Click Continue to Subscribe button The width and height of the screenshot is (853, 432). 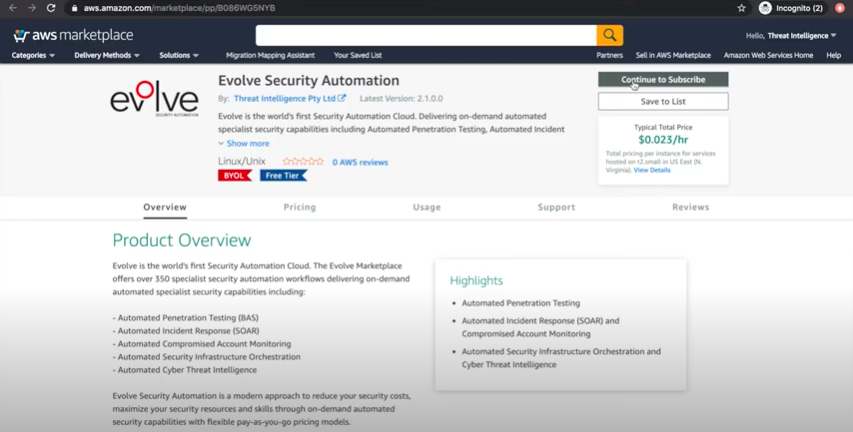(663, 79)
